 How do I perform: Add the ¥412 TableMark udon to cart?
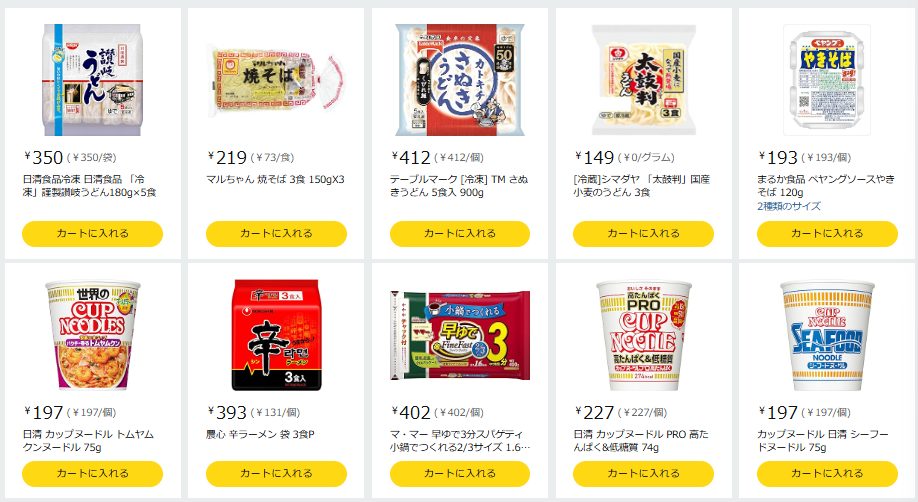coord(460,233)
